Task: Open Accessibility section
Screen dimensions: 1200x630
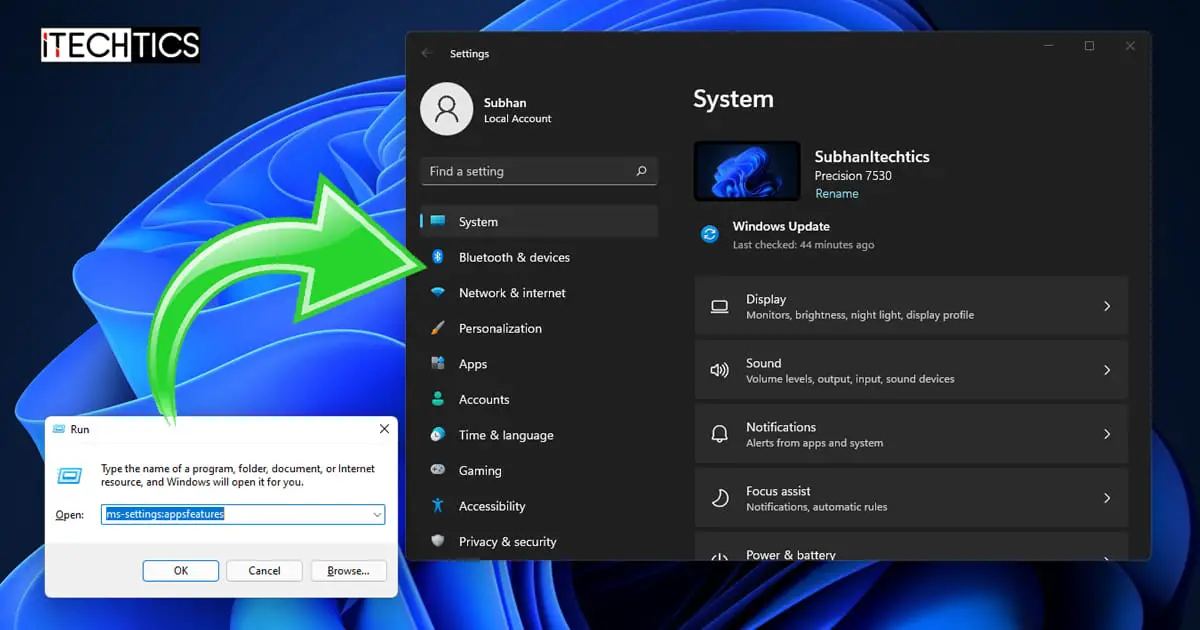Action: tap(539, 506)
